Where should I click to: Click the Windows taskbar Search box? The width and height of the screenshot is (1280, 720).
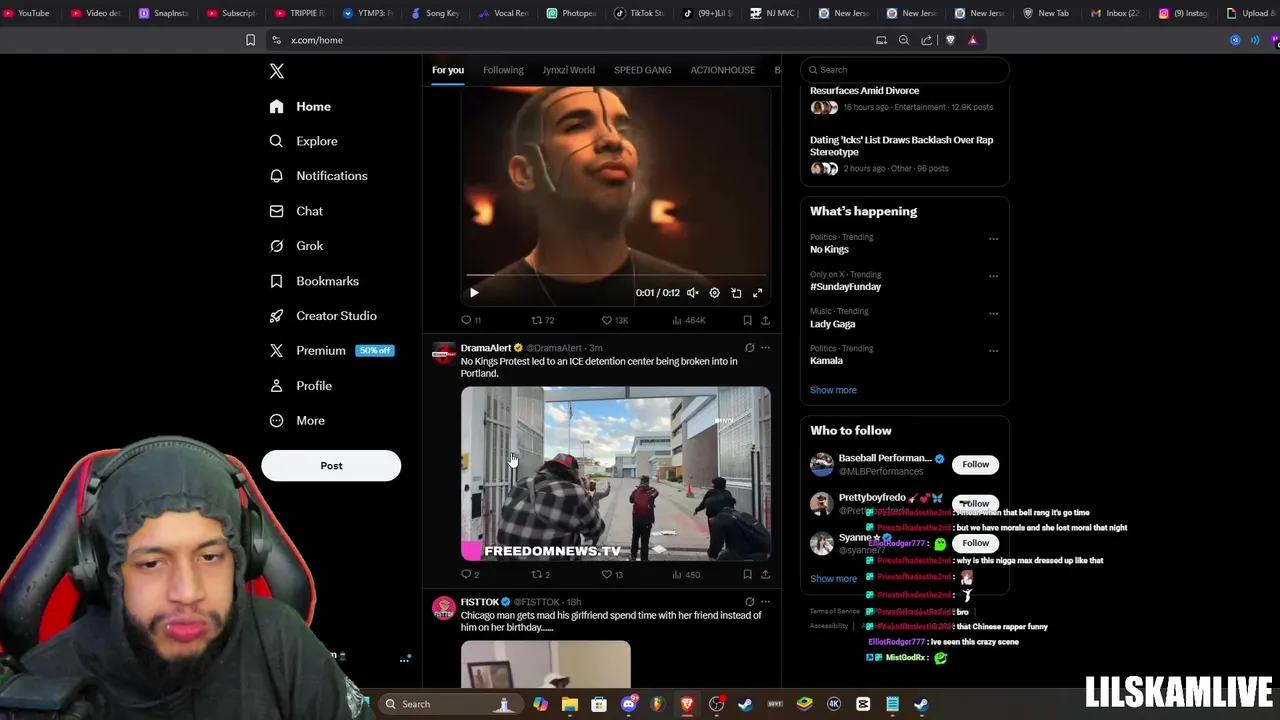point(449,704)
